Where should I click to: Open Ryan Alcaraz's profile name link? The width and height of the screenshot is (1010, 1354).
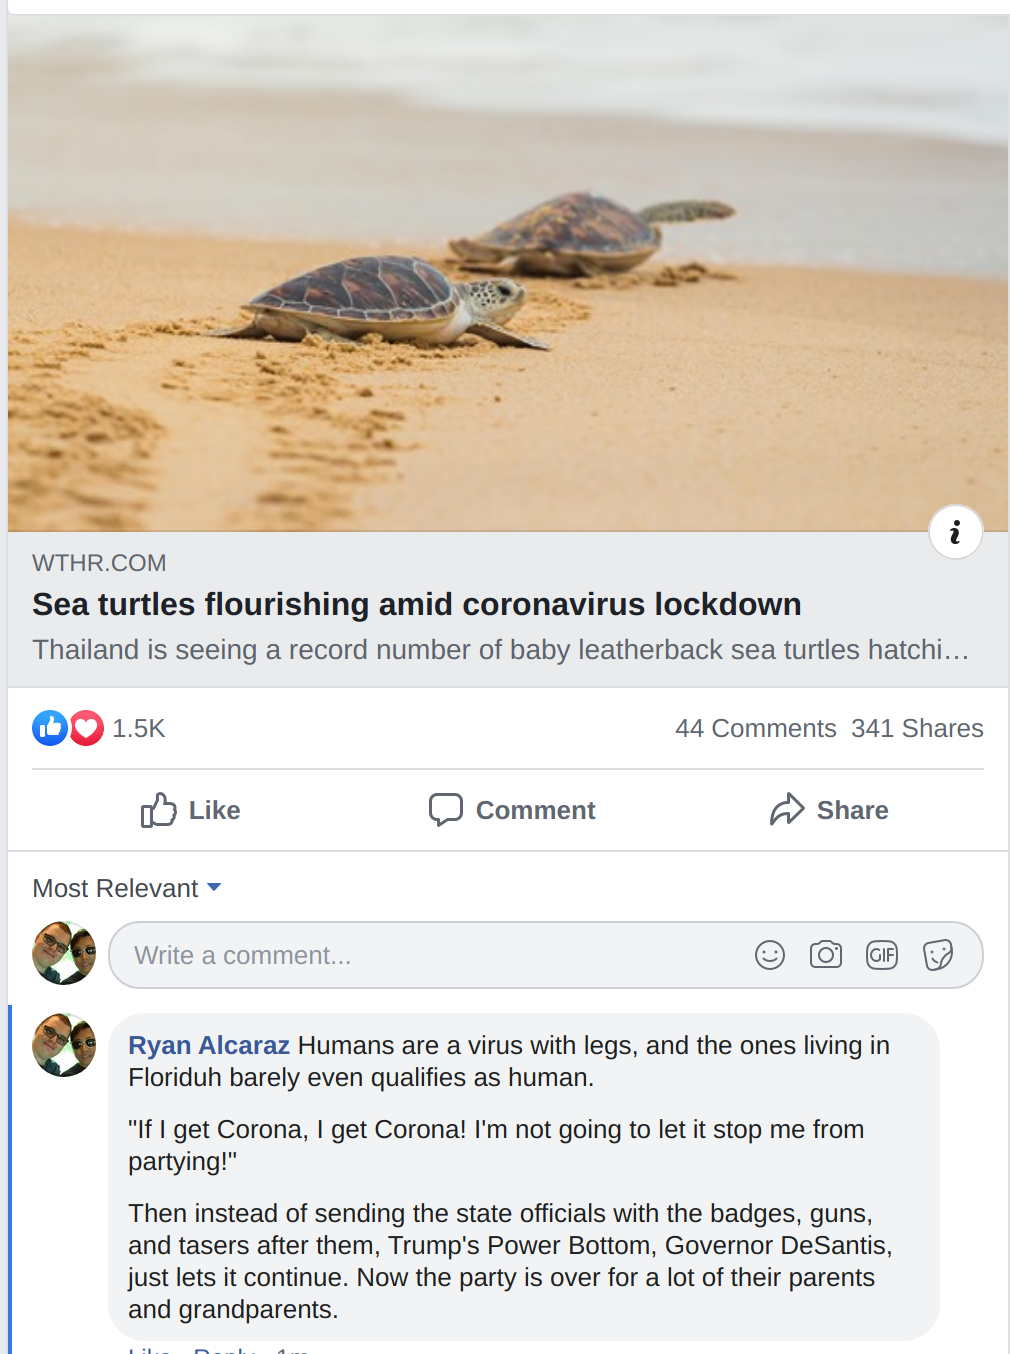click(x=209, y=1045)
